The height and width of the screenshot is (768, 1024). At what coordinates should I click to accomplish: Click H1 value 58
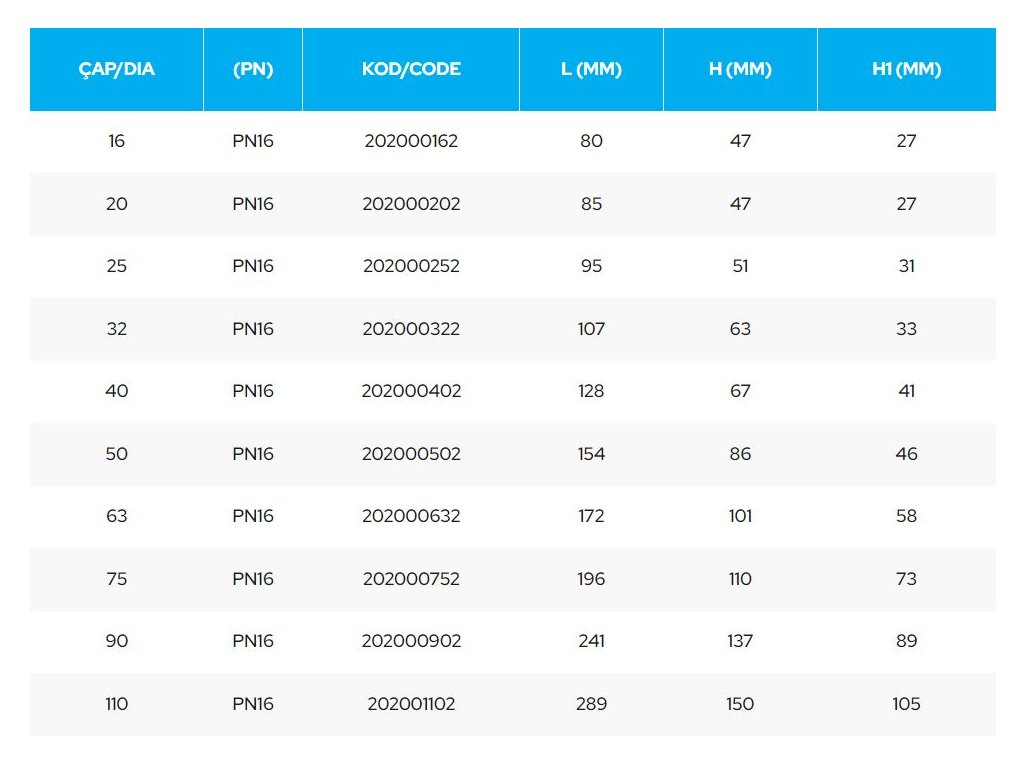click(906, 516)
